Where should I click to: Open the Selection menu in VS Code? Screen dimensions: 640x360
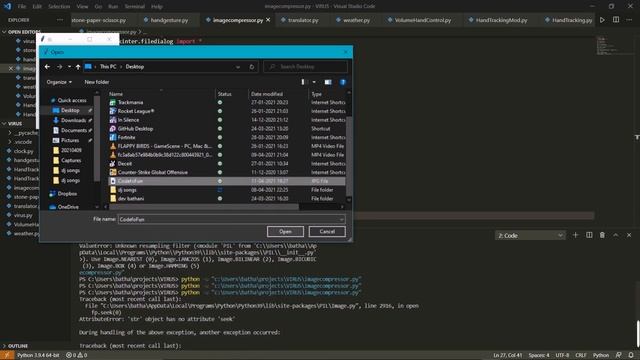pyautogui.click(x=59, y=7)
